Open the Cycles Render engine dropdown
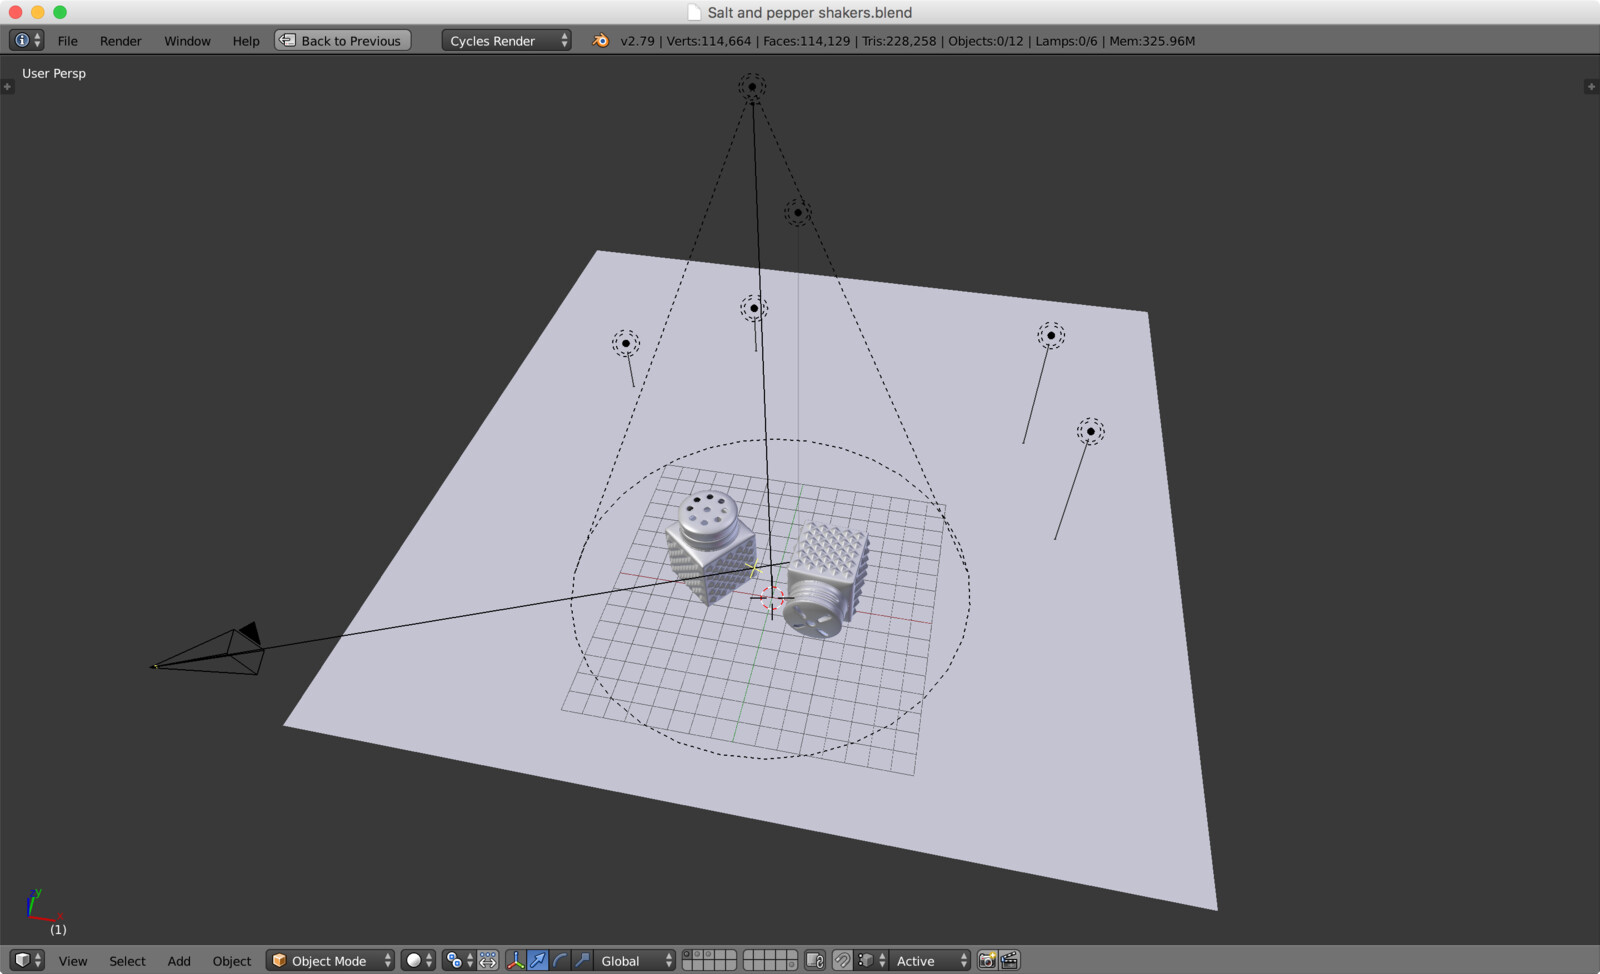Viewport: 1600px width, 974px height. (x=506, y=41)
